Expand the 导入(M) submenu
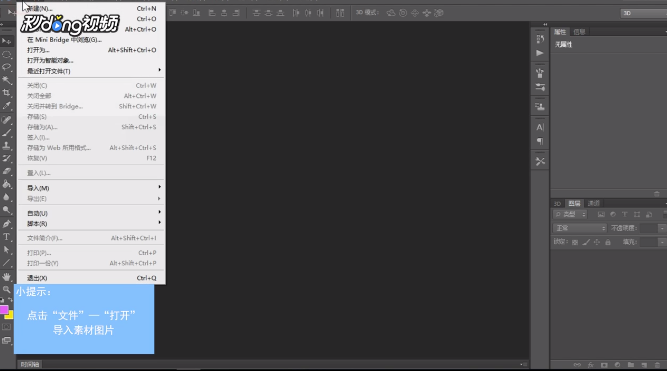 (91, 188)
